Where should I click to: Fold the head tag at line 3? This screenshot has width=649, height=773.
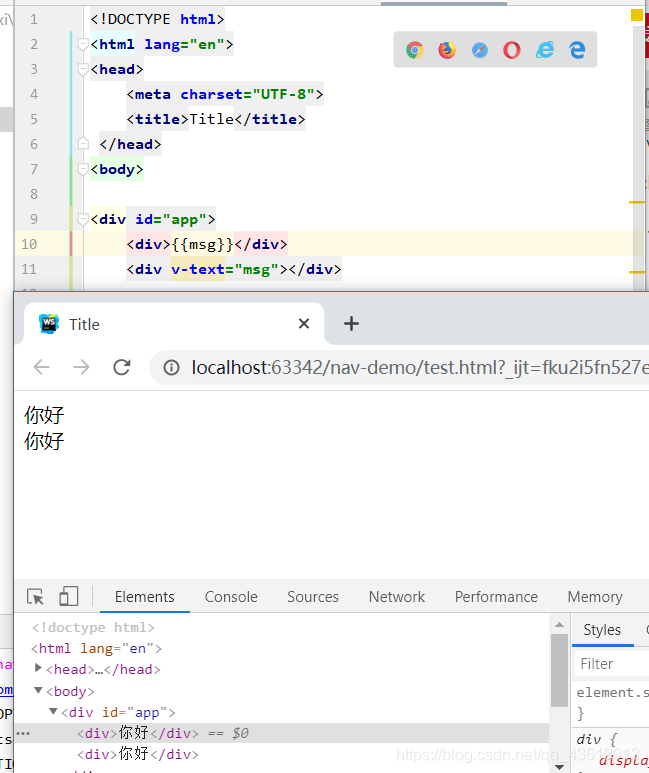click(x=82, y=70)
